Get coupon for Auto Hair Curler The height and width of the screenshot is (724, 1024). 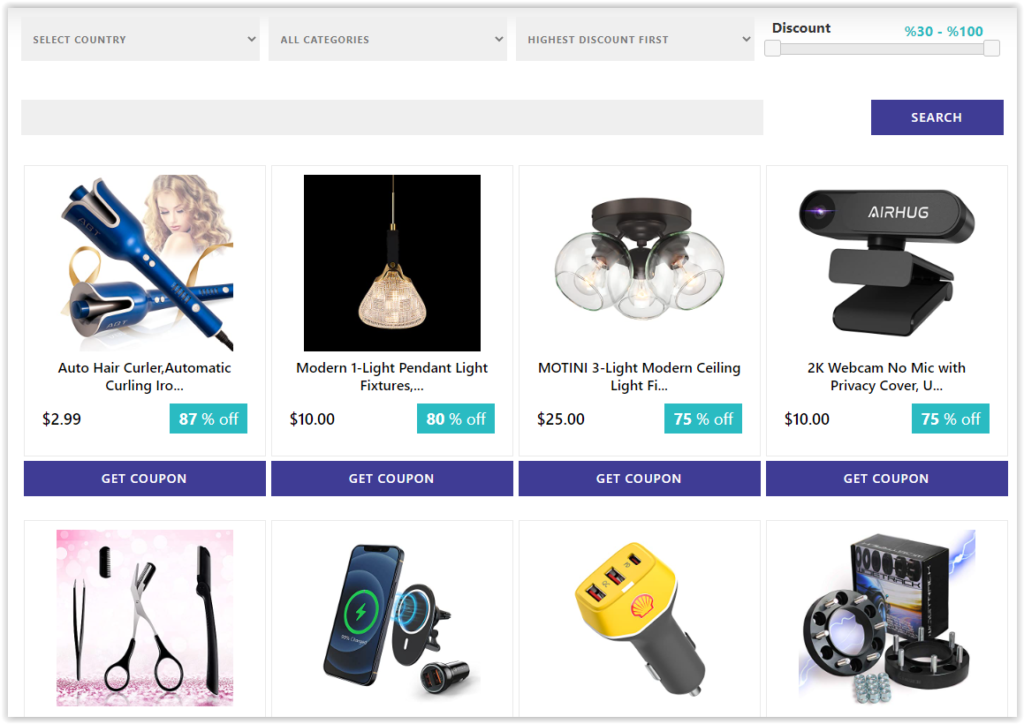click(144, 479)
